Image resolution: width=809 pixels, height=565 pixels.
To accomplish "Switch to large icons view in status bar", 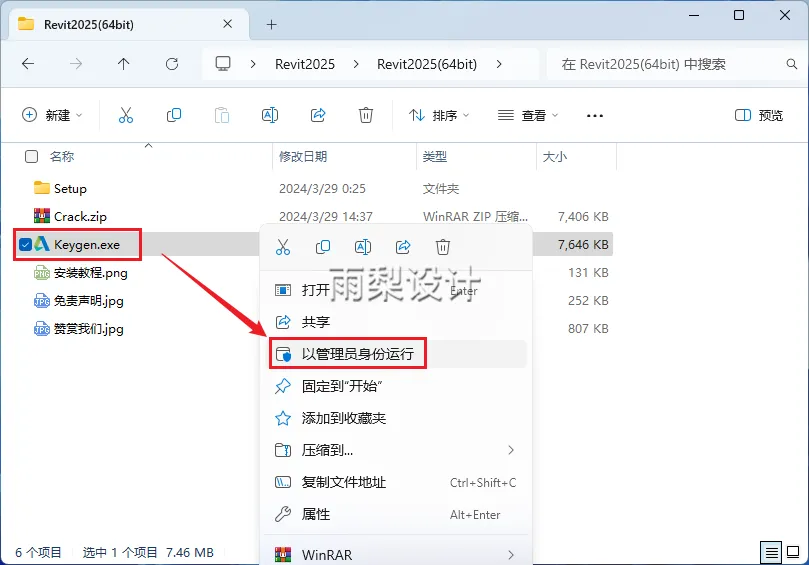I will 793,553.
